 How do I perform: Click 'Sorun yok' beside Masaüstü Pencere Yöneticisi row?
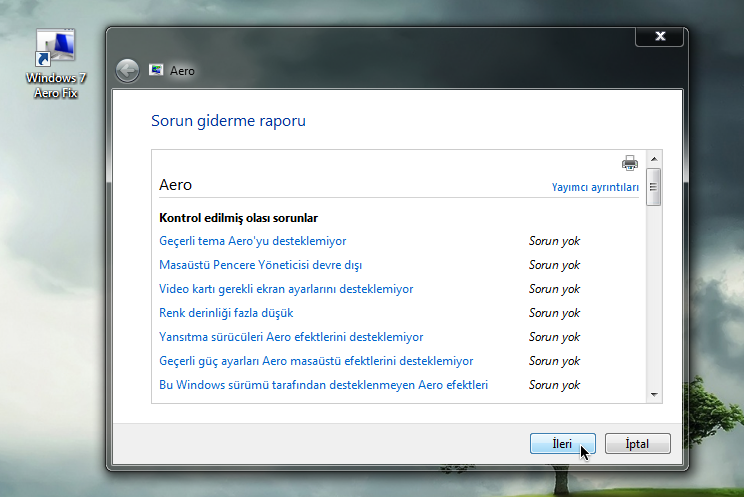point(554,265)
